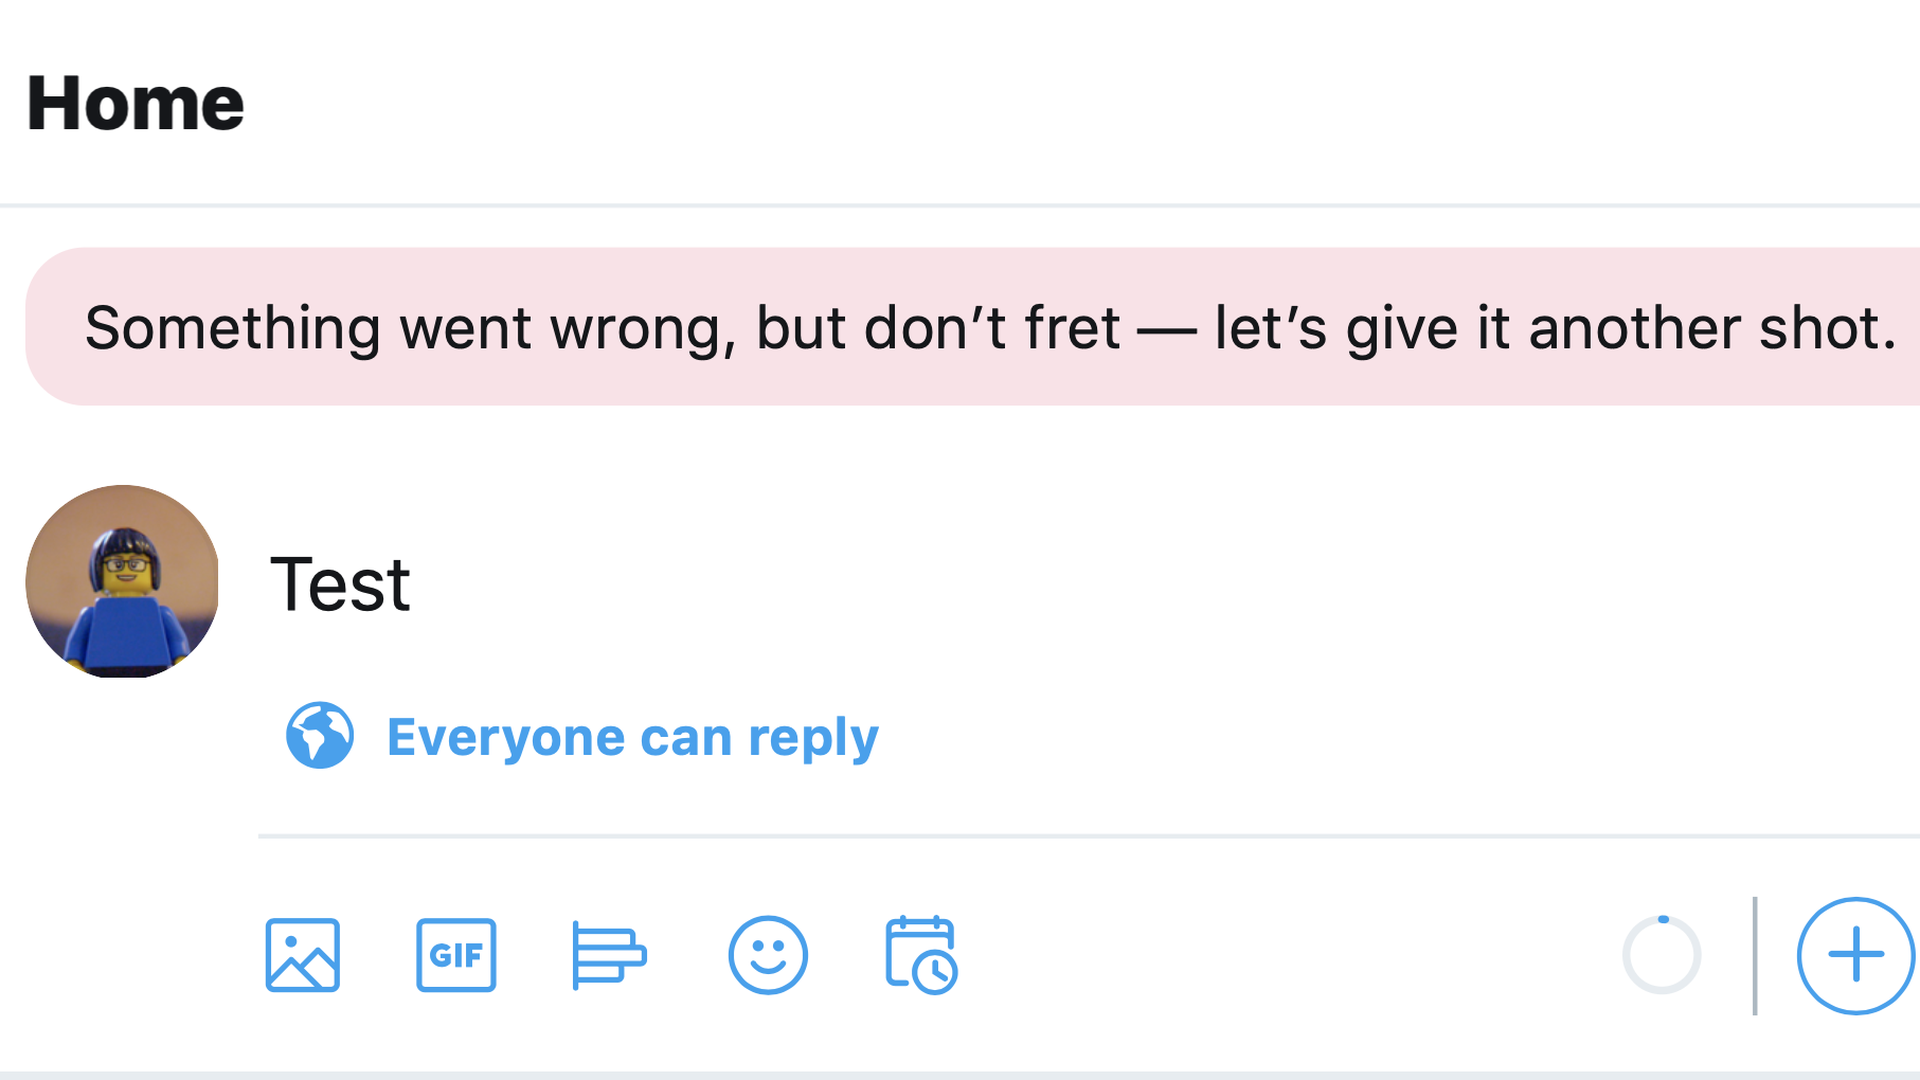Screen dimensions: 1920x1080
Task: Add a poll to the tweet
Action: tap(608, 955)
